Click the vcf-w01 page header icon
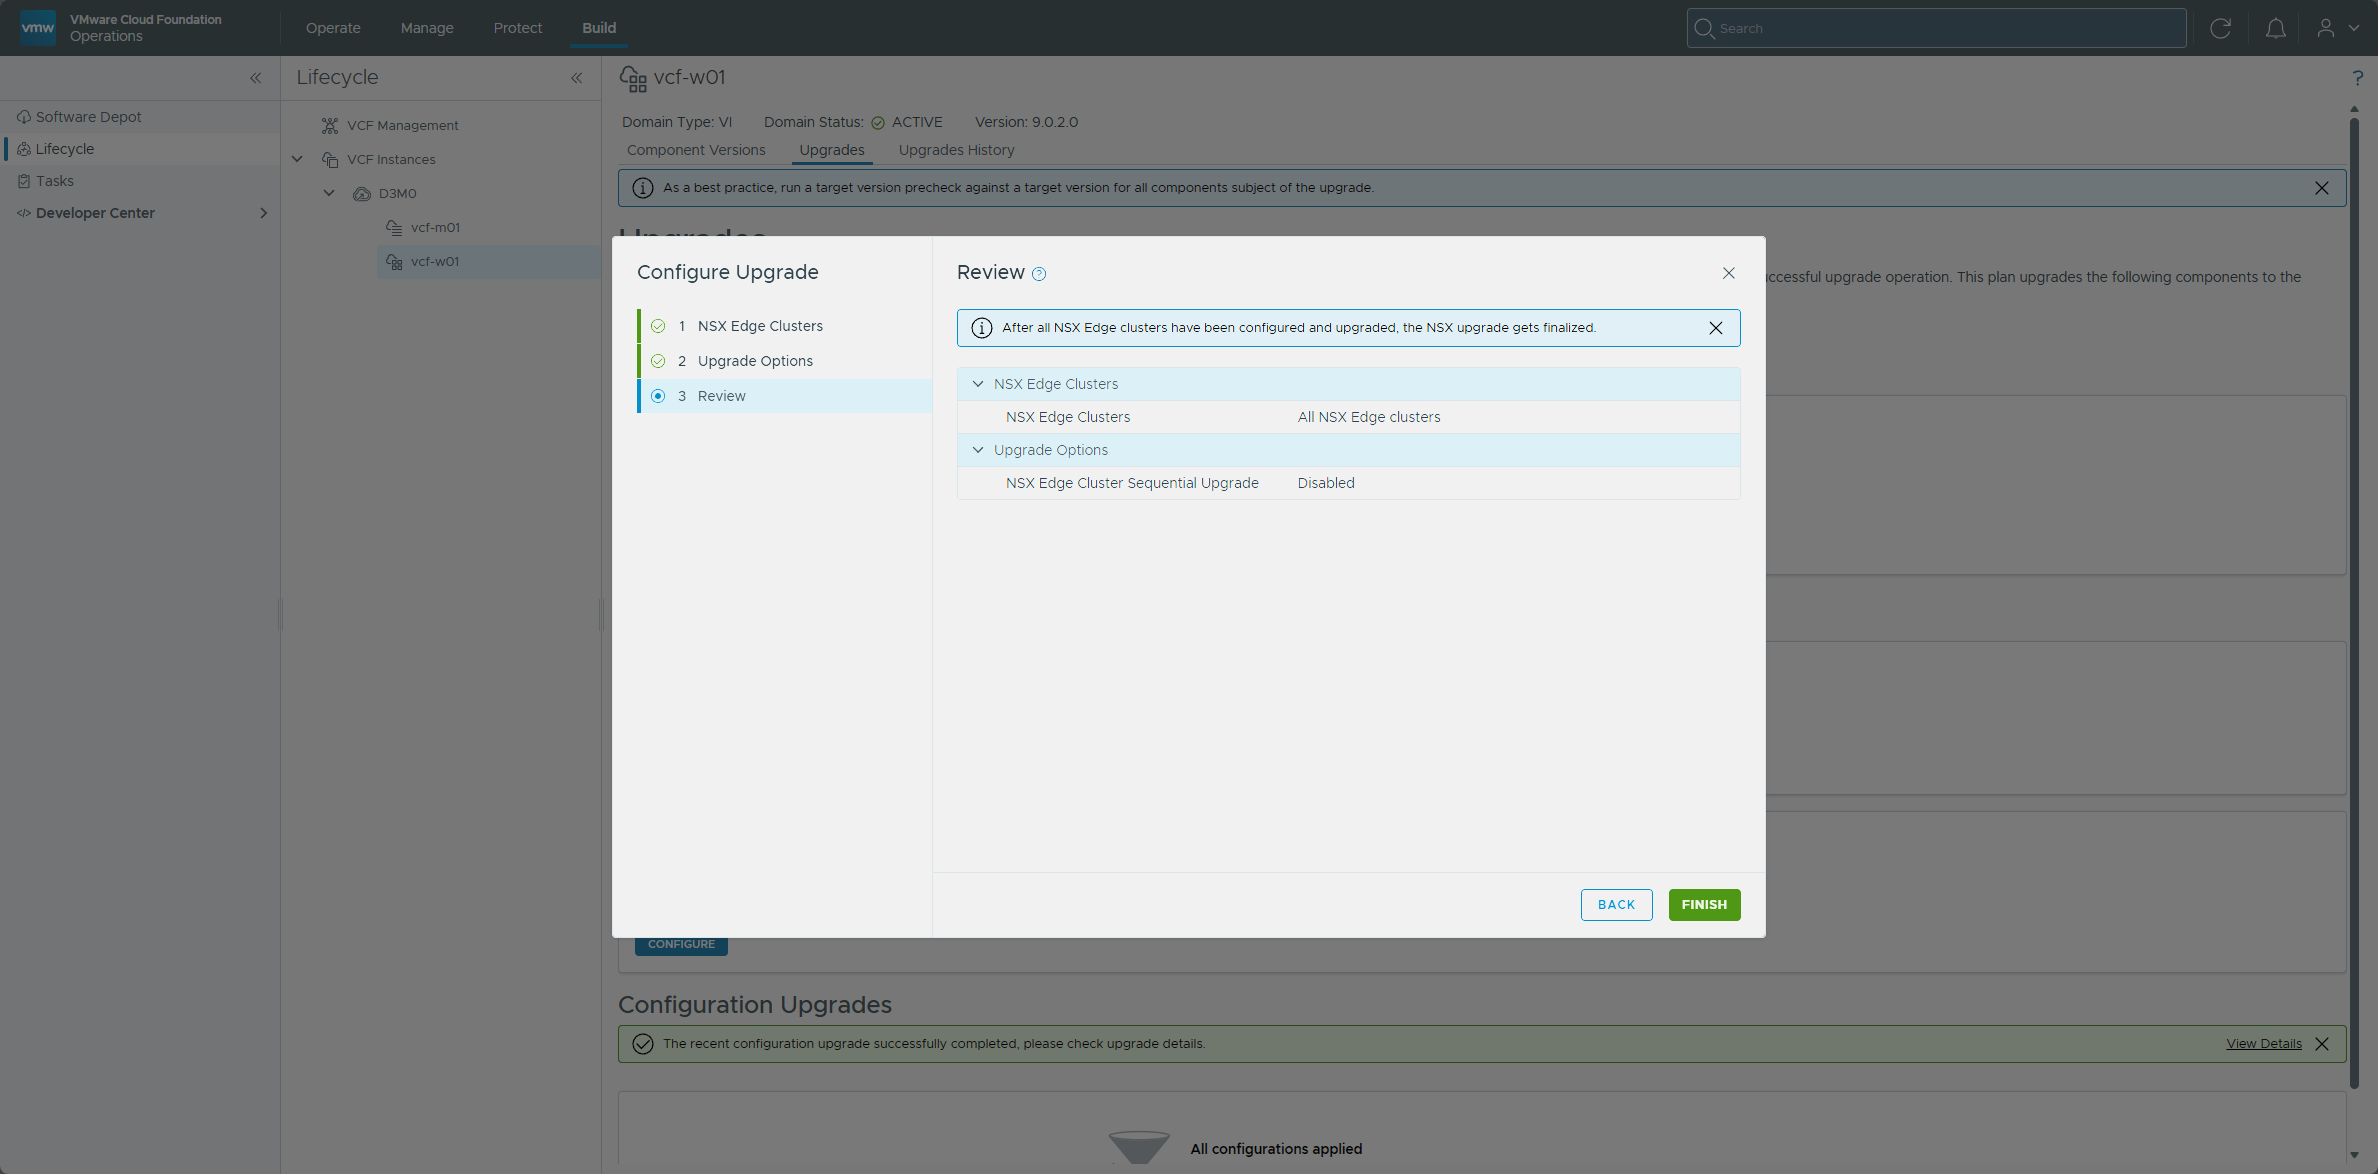2378x1174 pixels. (633, 78)
